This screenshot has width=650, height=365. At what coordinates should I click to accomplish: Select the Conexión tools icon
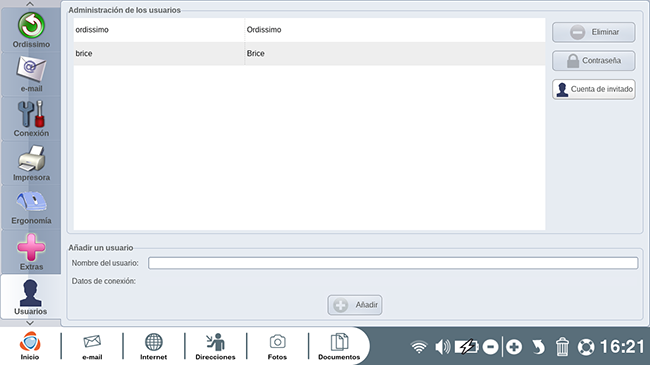coord(31,119)
